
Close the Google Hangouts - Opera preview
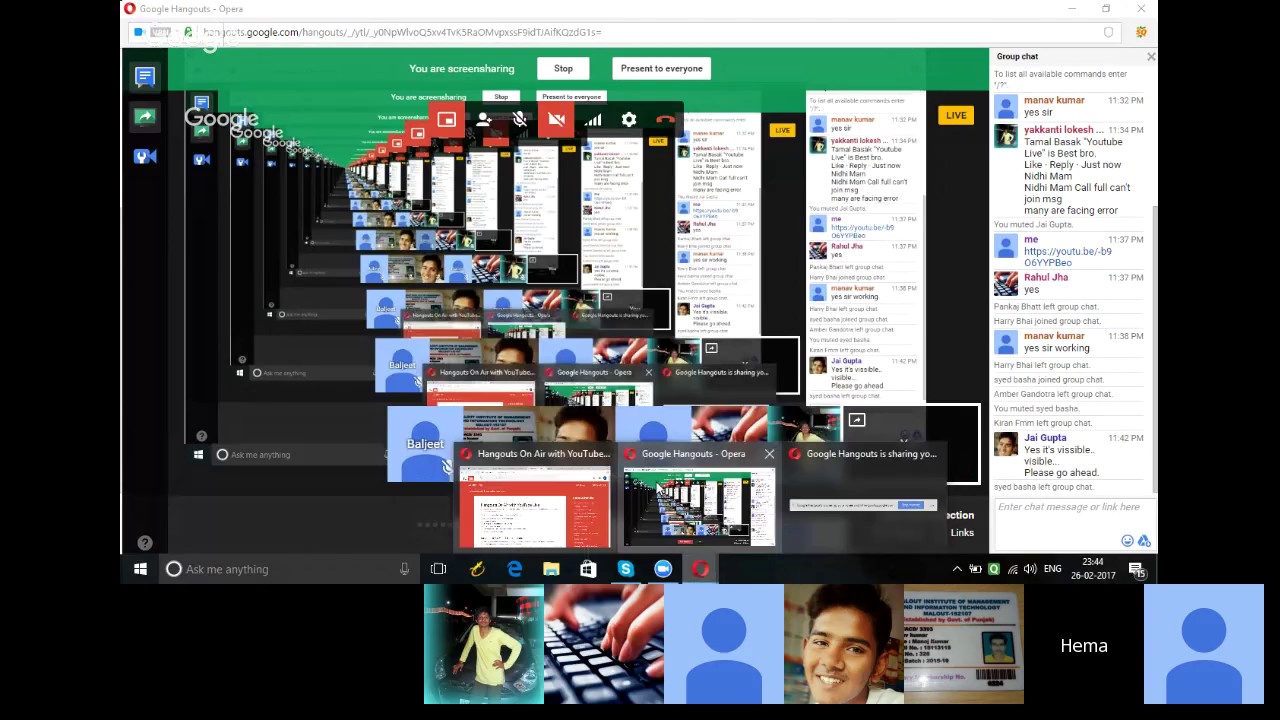[x=769, y=454]
